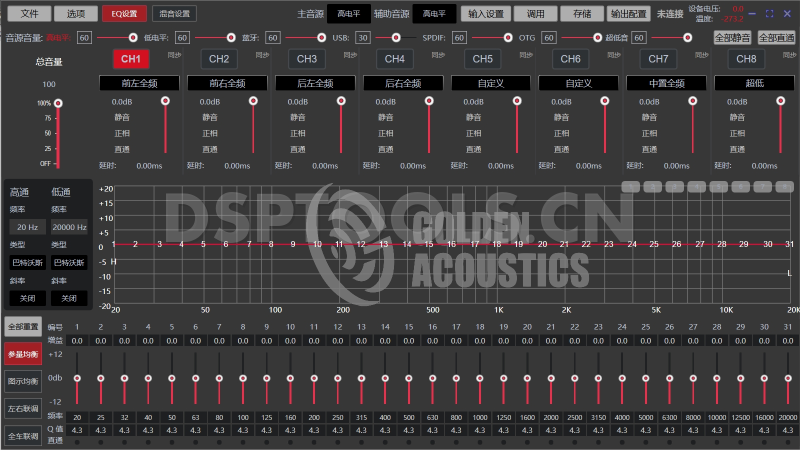Open the 后左全频 channel type dropdown

(x=315, y=83)
